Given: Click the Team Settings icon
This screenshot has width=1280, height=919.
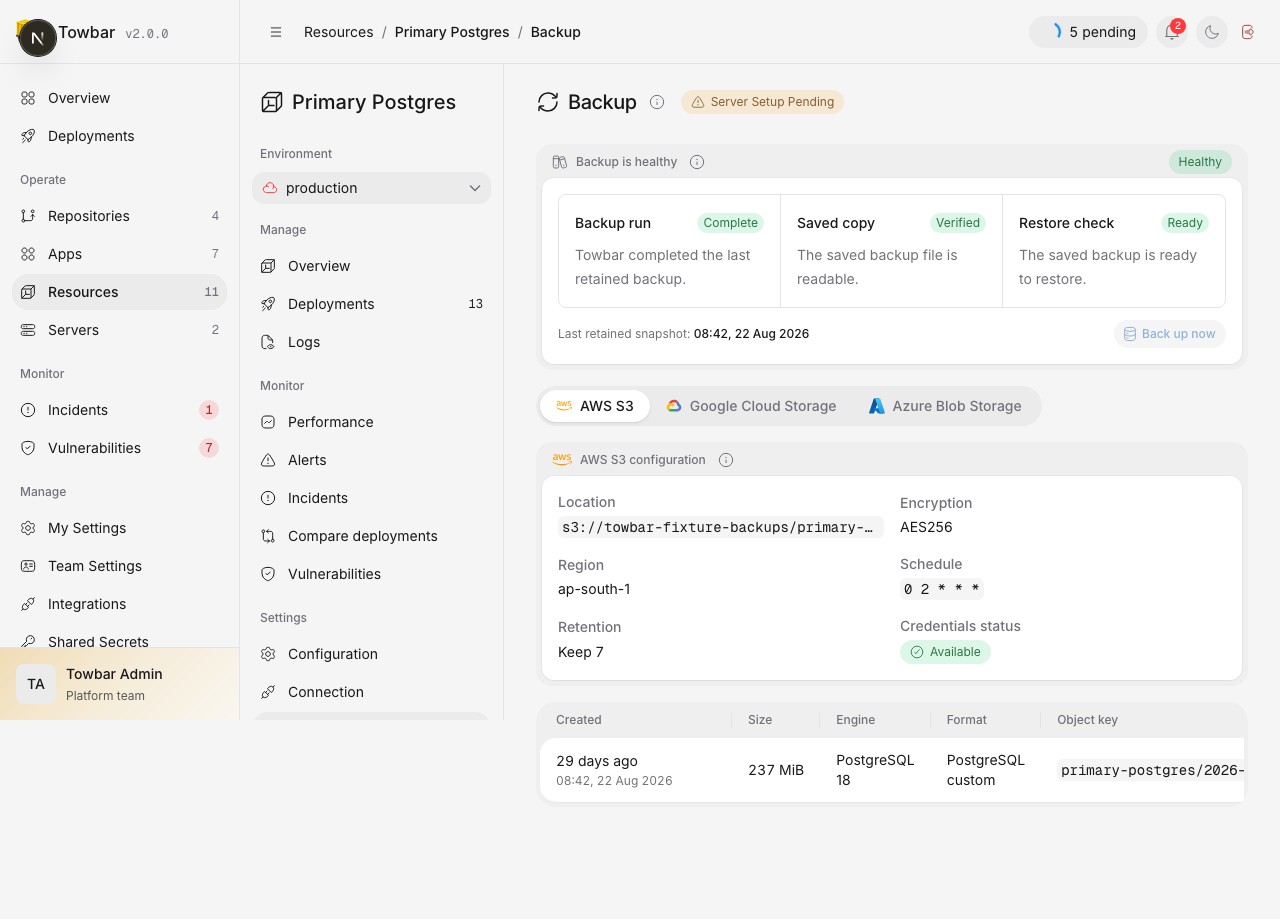Looking at the screenshot, I should click(28, 566).
